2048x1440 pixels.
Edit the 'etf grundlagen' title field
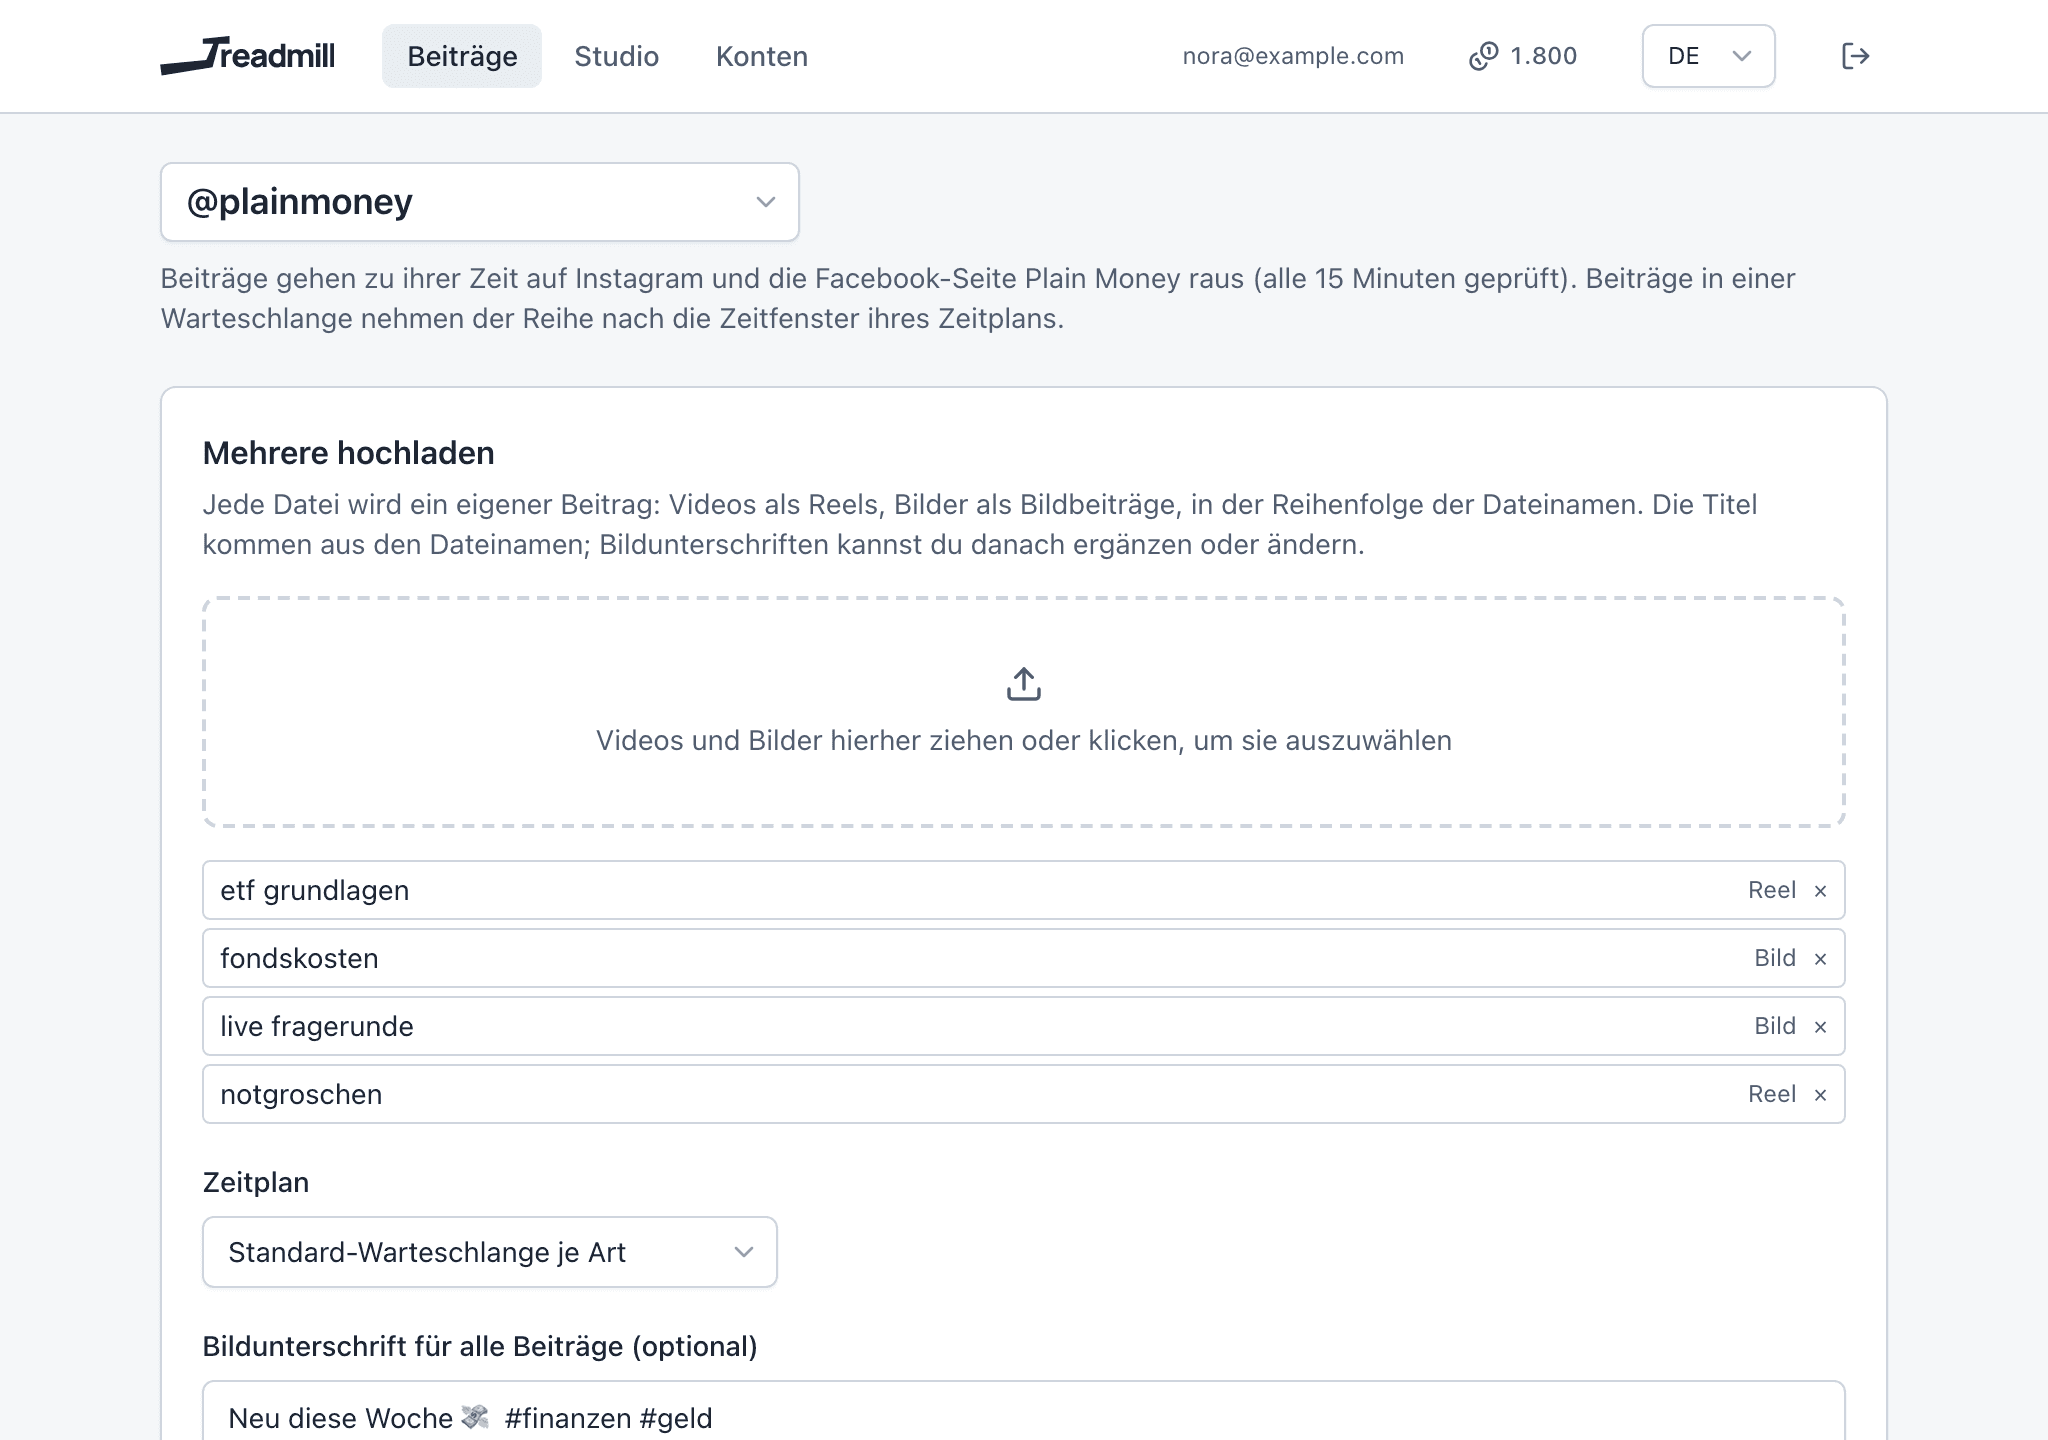(1024, 890)
